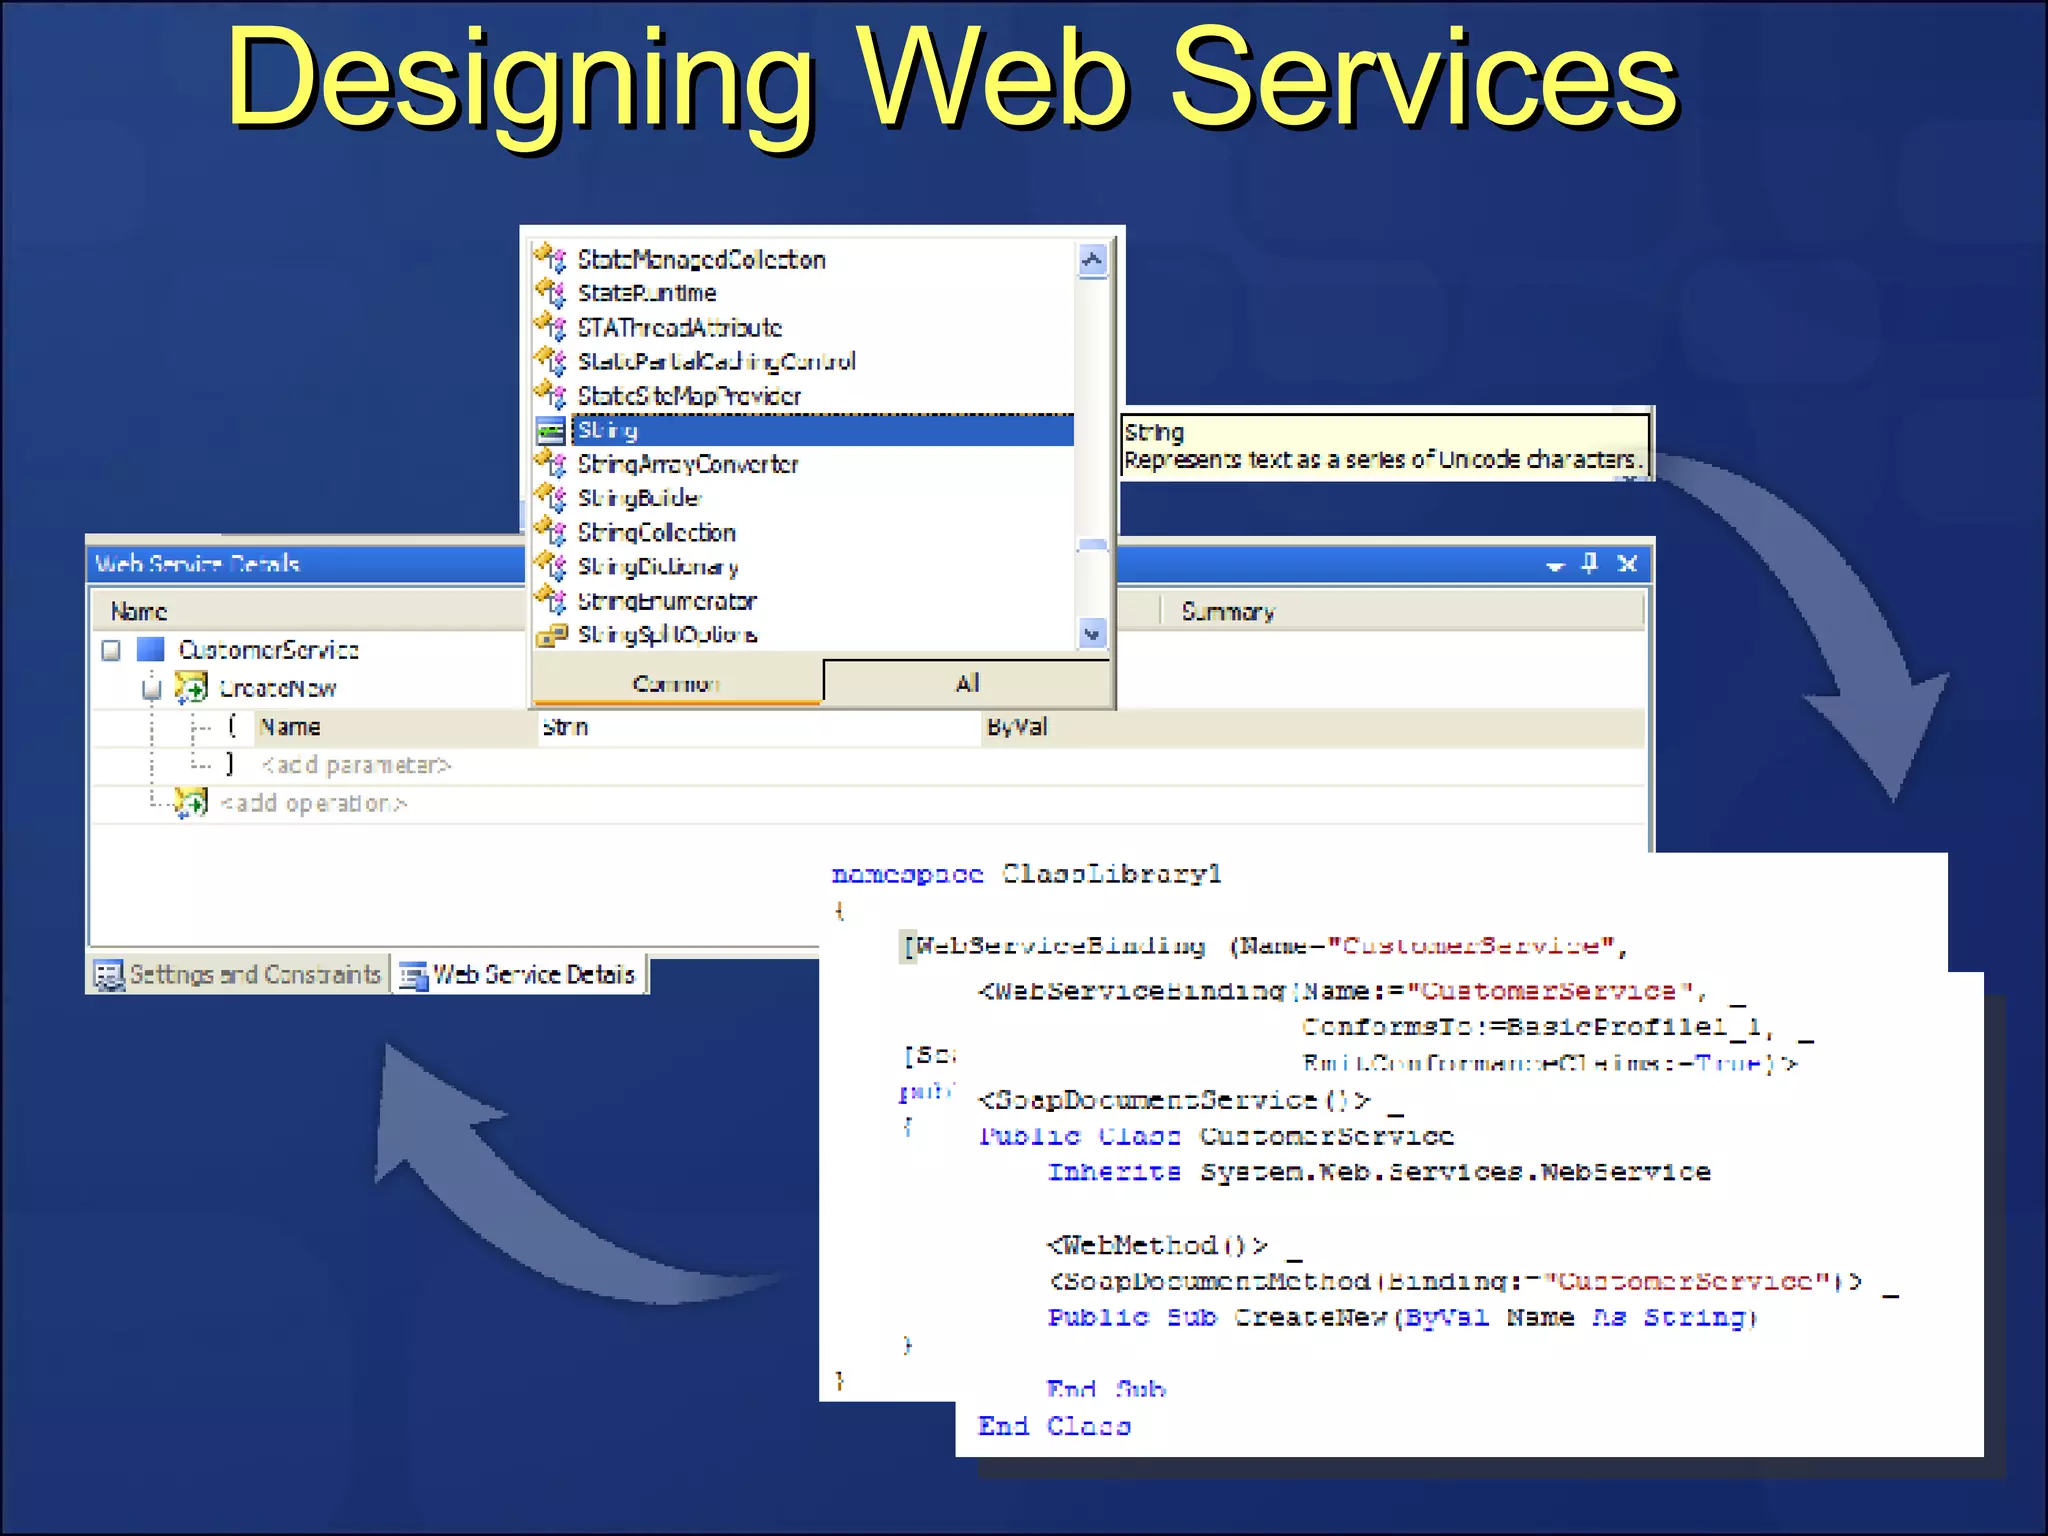Click the StringSplitOptions enum icon
This screenshot has width=2048, height=1536.
click(551, 635)
